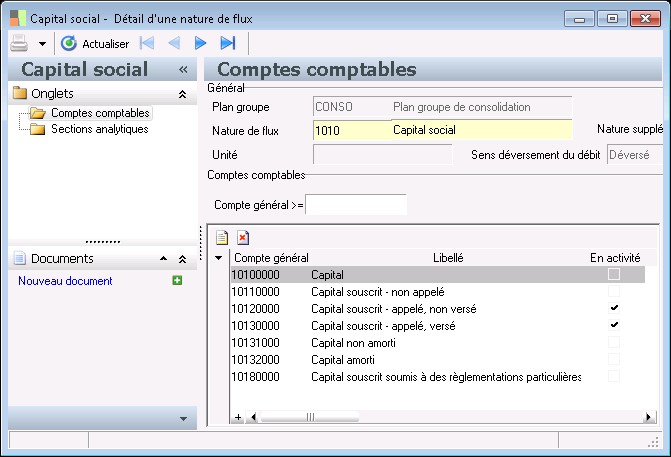
Task: Click bottom dropdown arrow of left panel
Action: click(x=183, y=418)
